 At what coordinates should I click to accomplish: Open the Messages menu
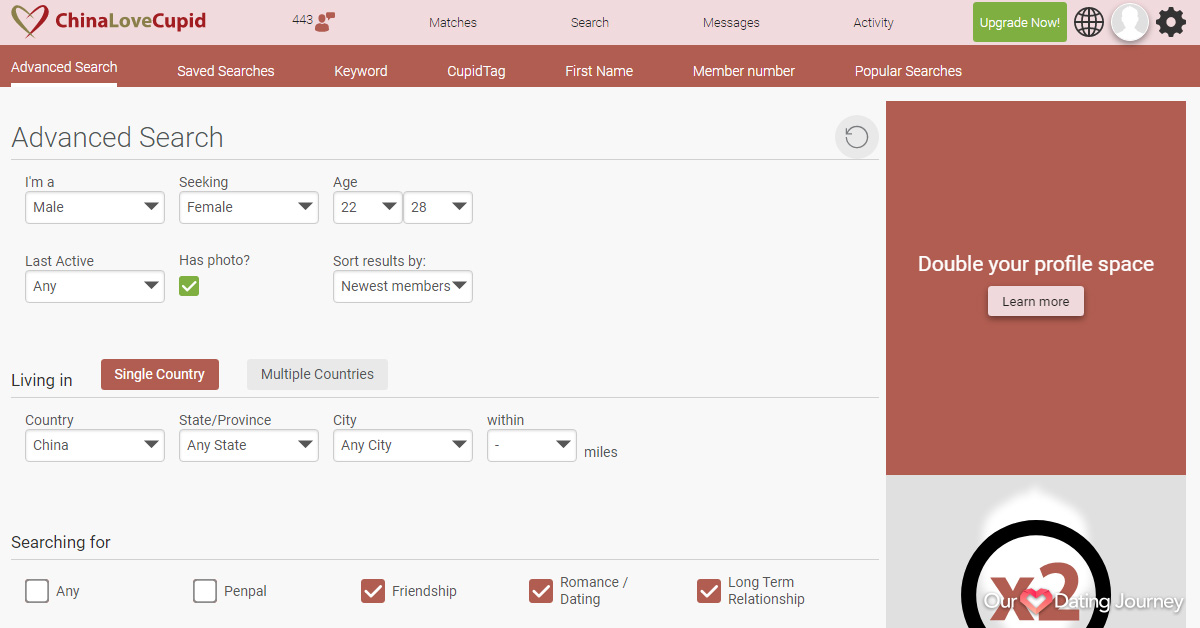[x=731, y=23]
